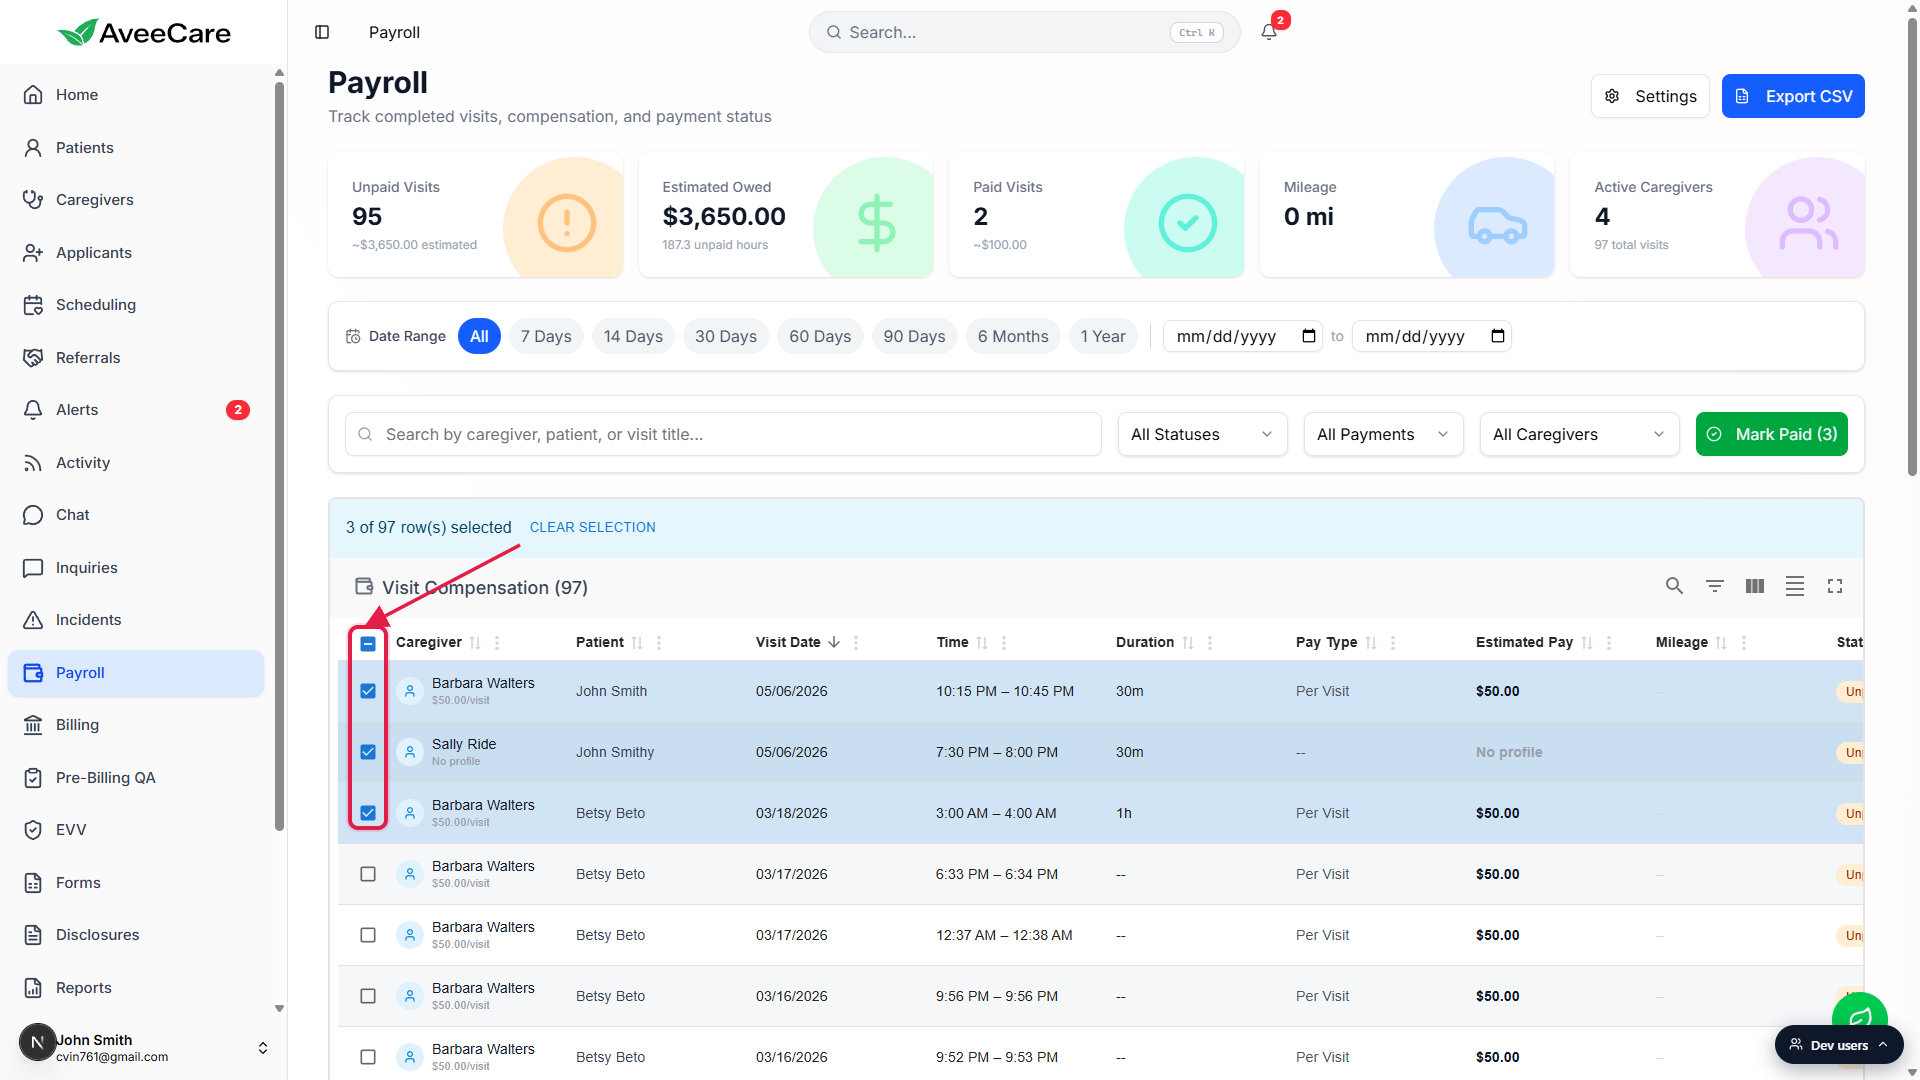Click the sidebar scrollbar
The height and width of the screenshot is (1080, 1920).
tap(279, 455)
